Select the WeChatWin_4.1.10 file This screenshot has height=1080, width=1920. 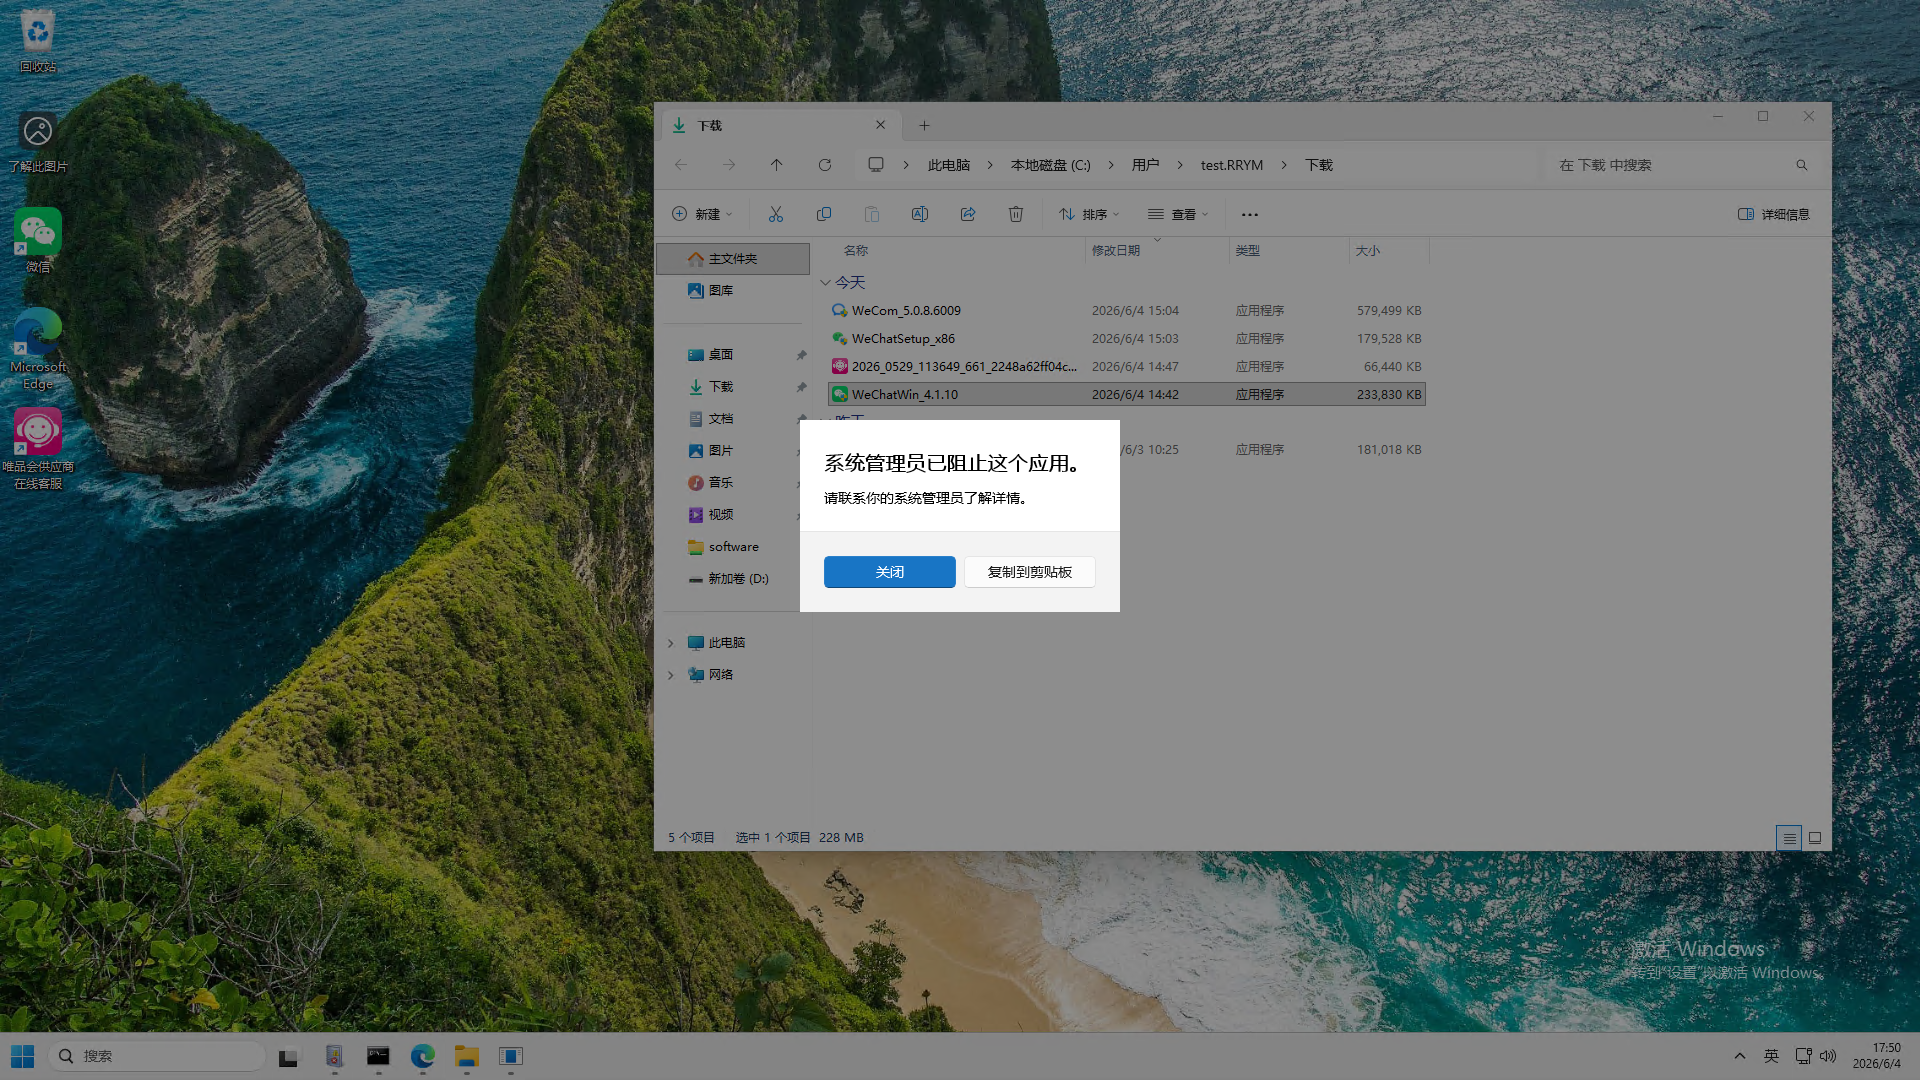[x=1127, y=395]
